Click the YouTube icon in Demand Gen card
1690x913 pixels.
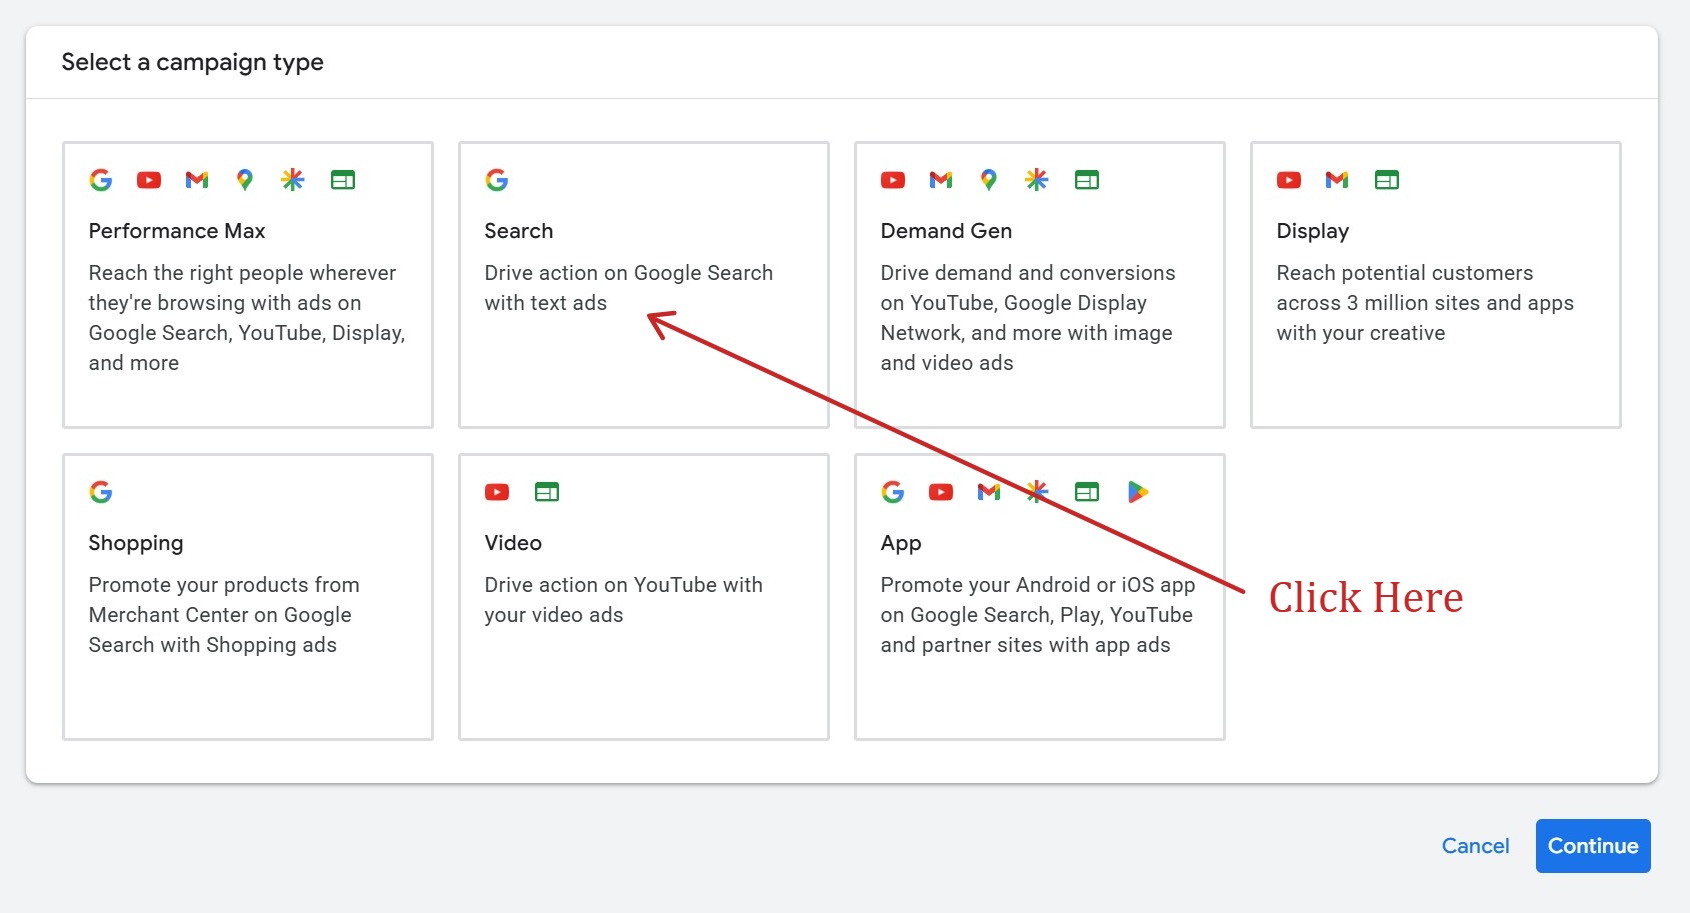click(x=893, y=180)
